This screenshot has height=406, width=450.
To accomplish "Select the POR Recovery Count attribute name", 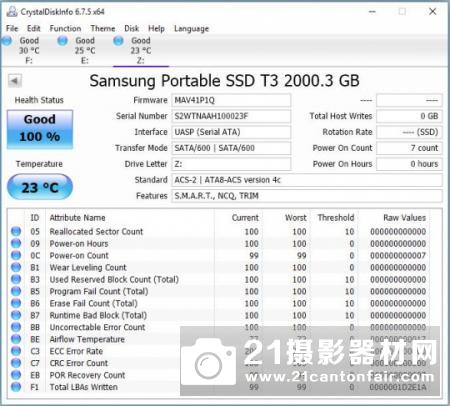I will click(x=87, y=375).
